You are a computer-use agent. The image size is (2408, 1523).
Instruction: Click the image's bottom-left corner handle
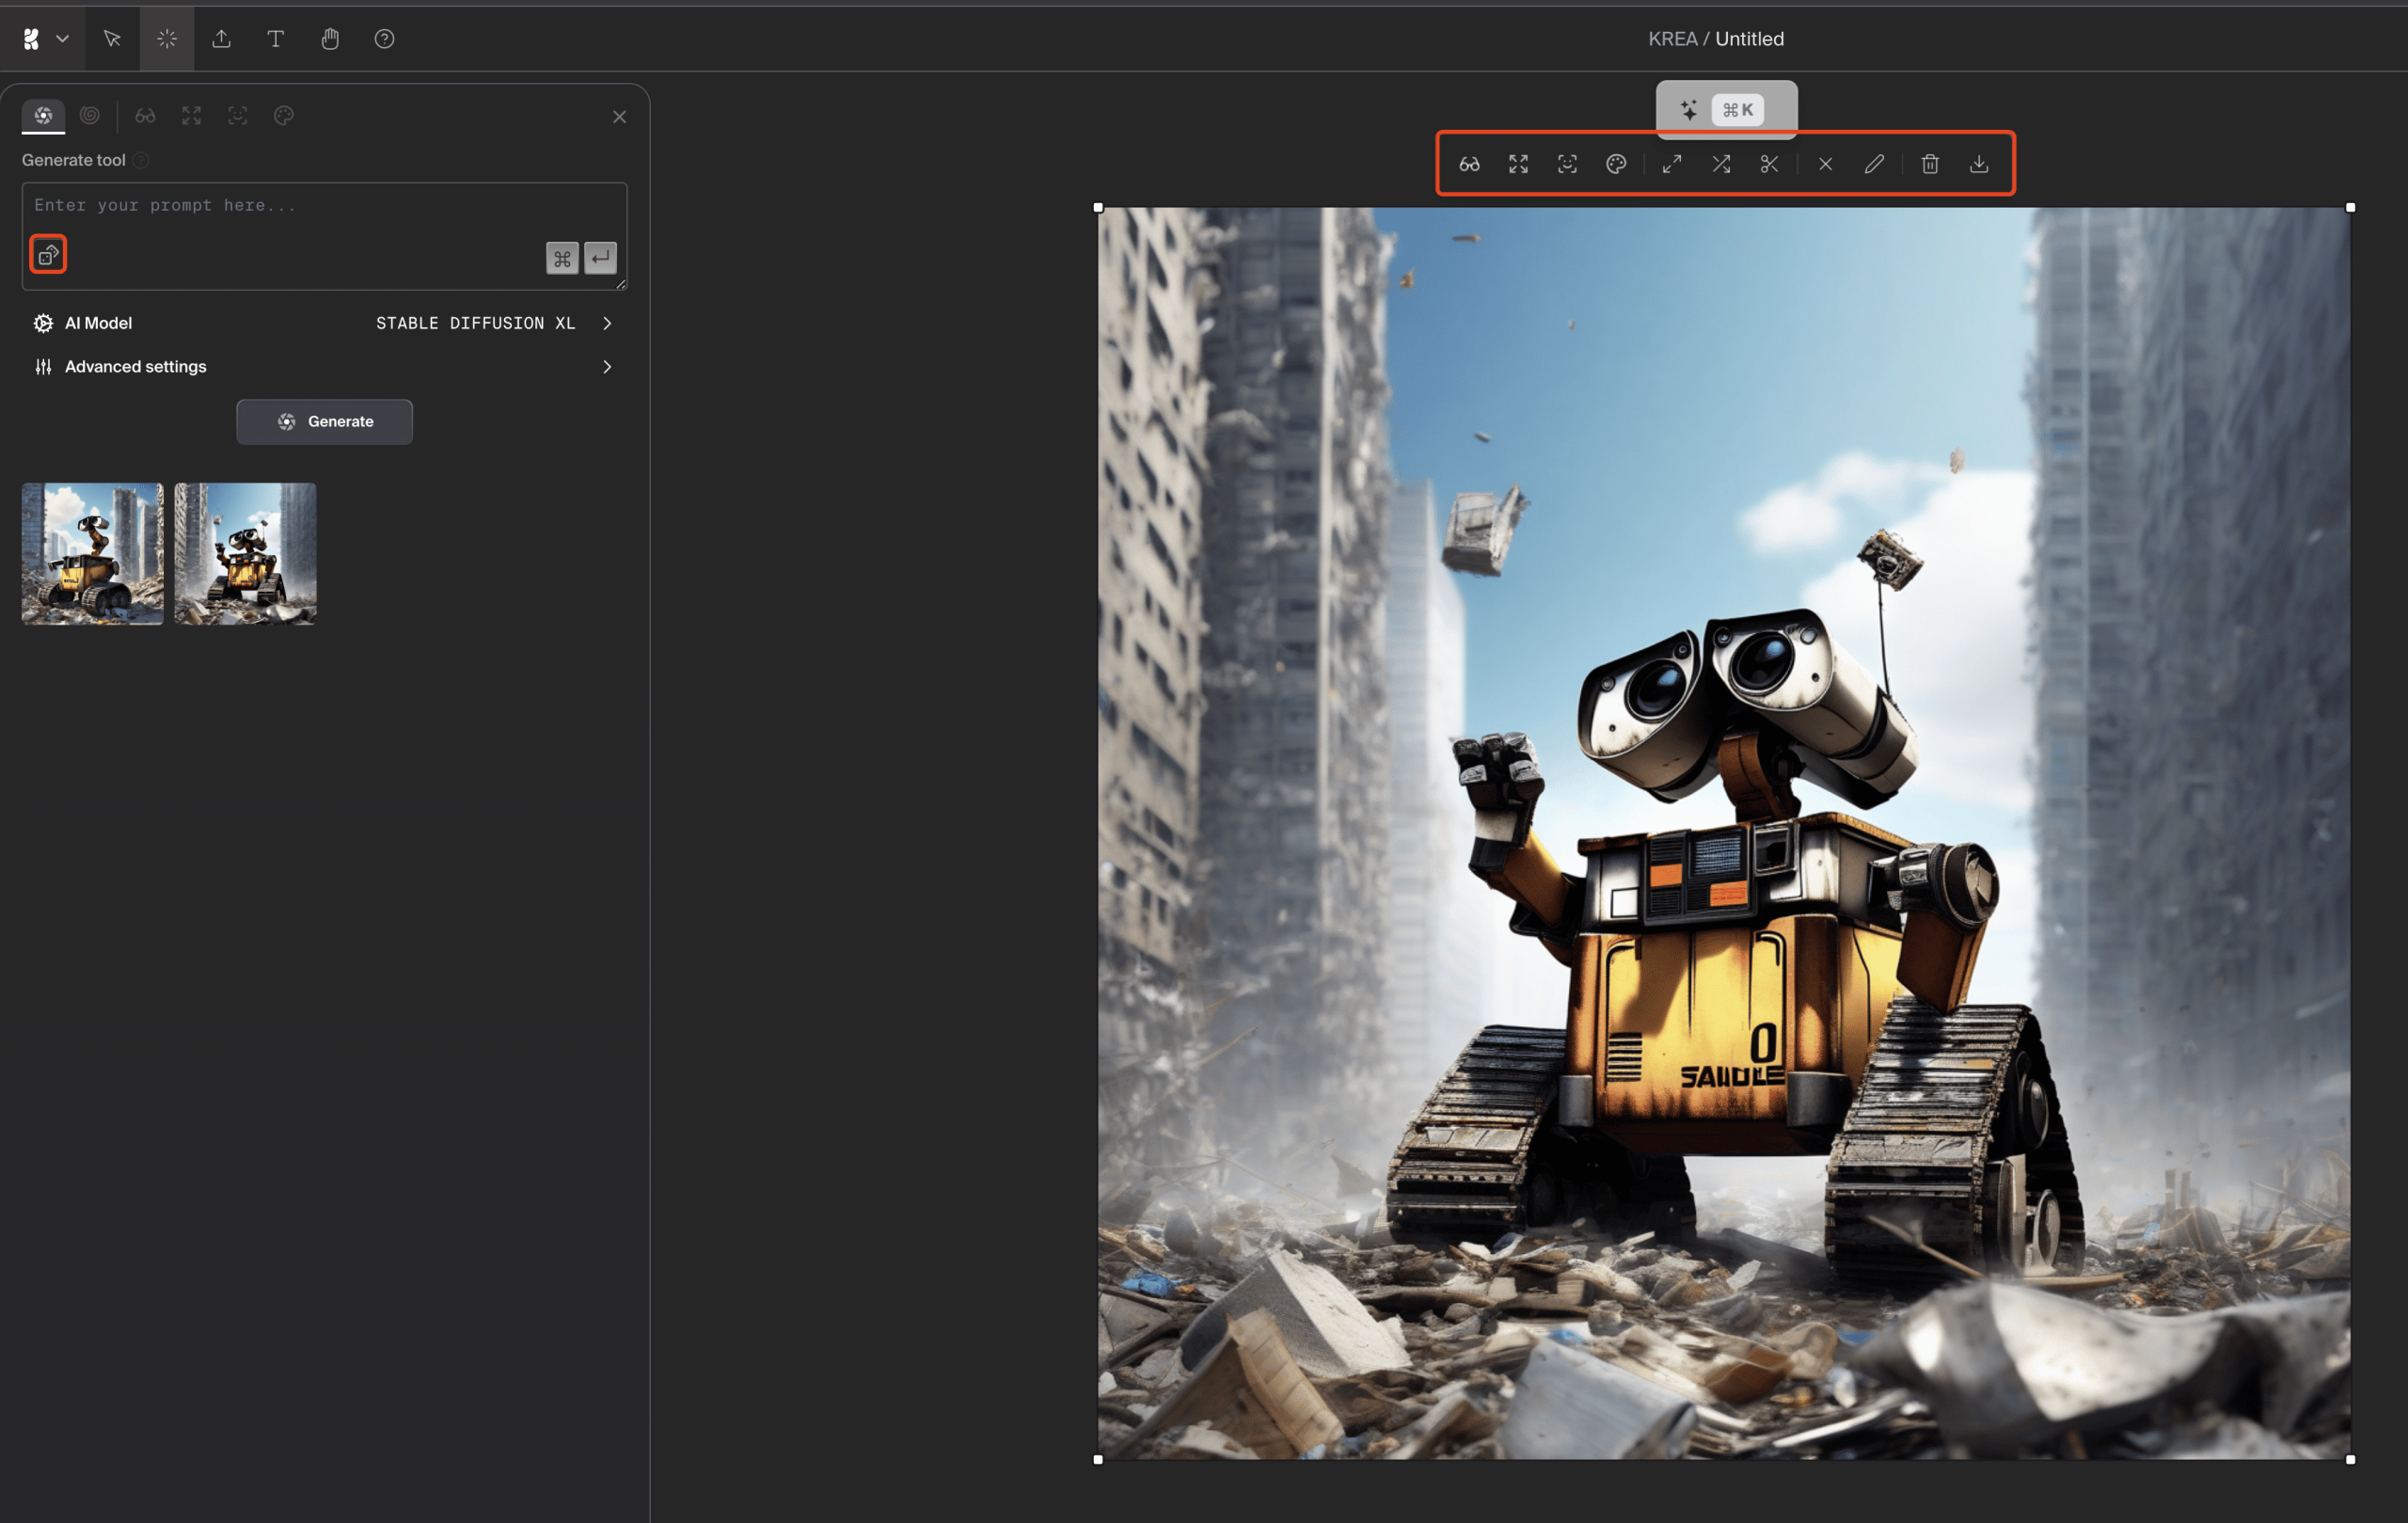pyautogui.click(x=1098, y=1459)
